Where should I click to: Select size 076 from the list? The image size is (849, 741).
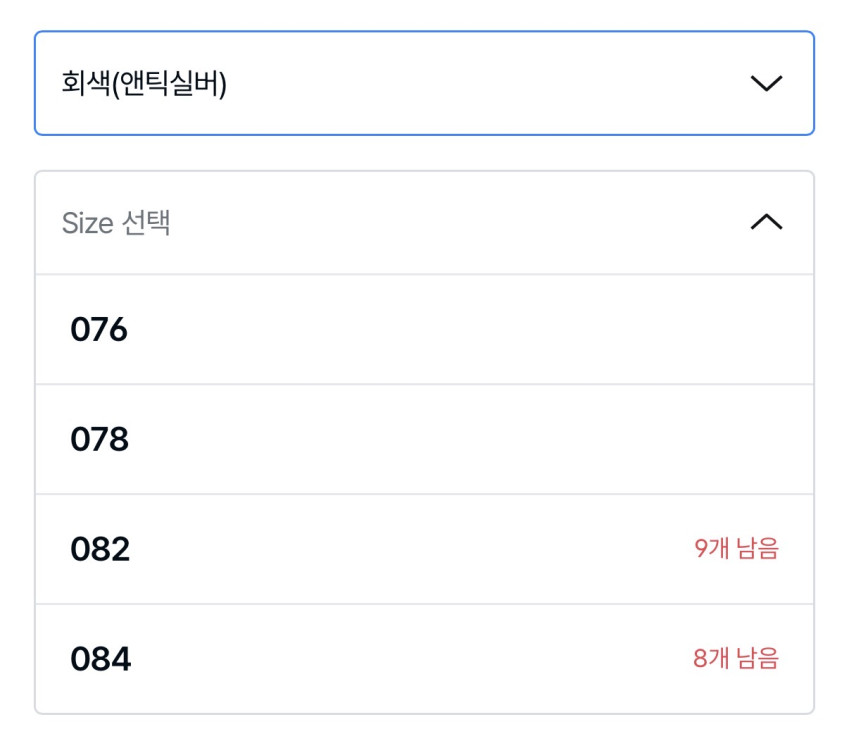(424, 330)
